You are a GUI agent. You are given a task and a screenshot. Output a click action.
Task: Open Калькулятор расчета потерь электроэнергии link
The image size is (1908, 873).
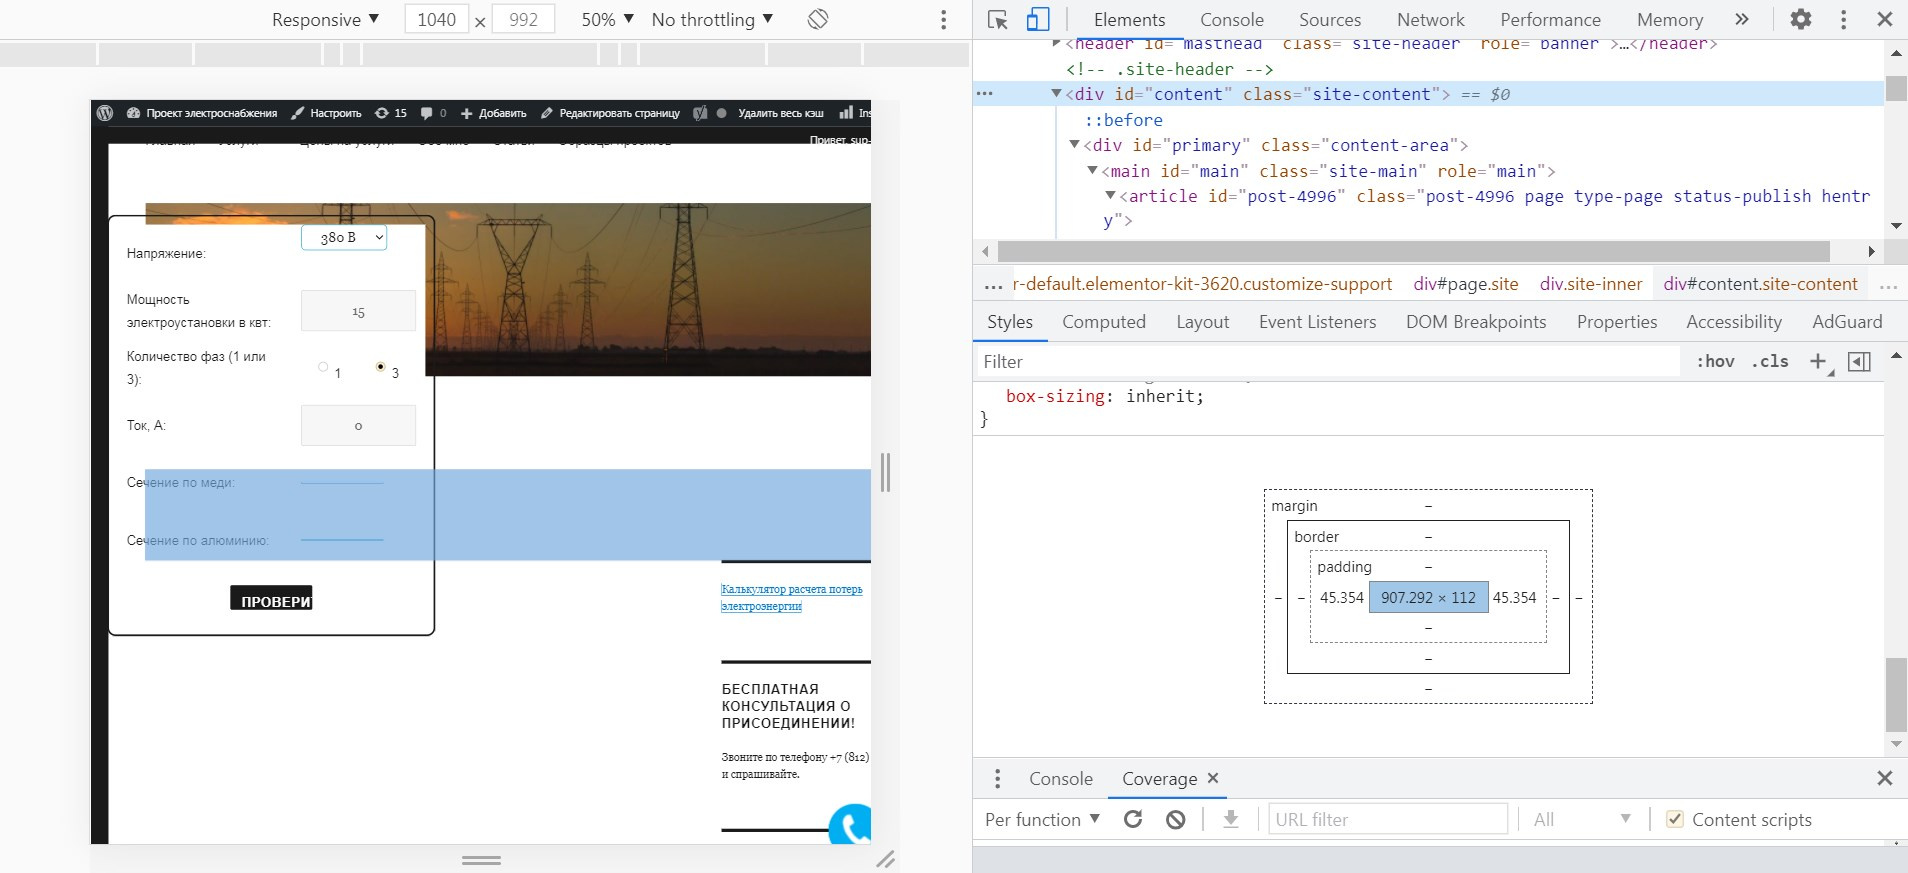[x=791, y=597]
